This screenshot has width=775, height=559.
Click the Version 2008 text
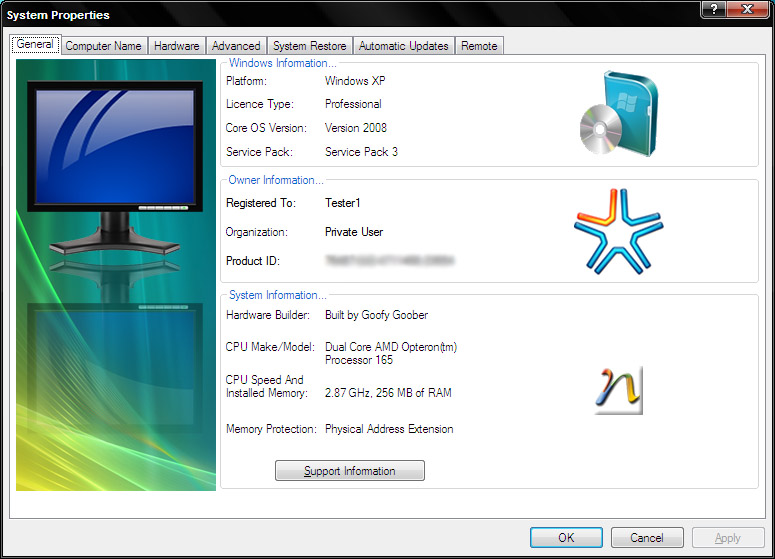pos(355,128)
